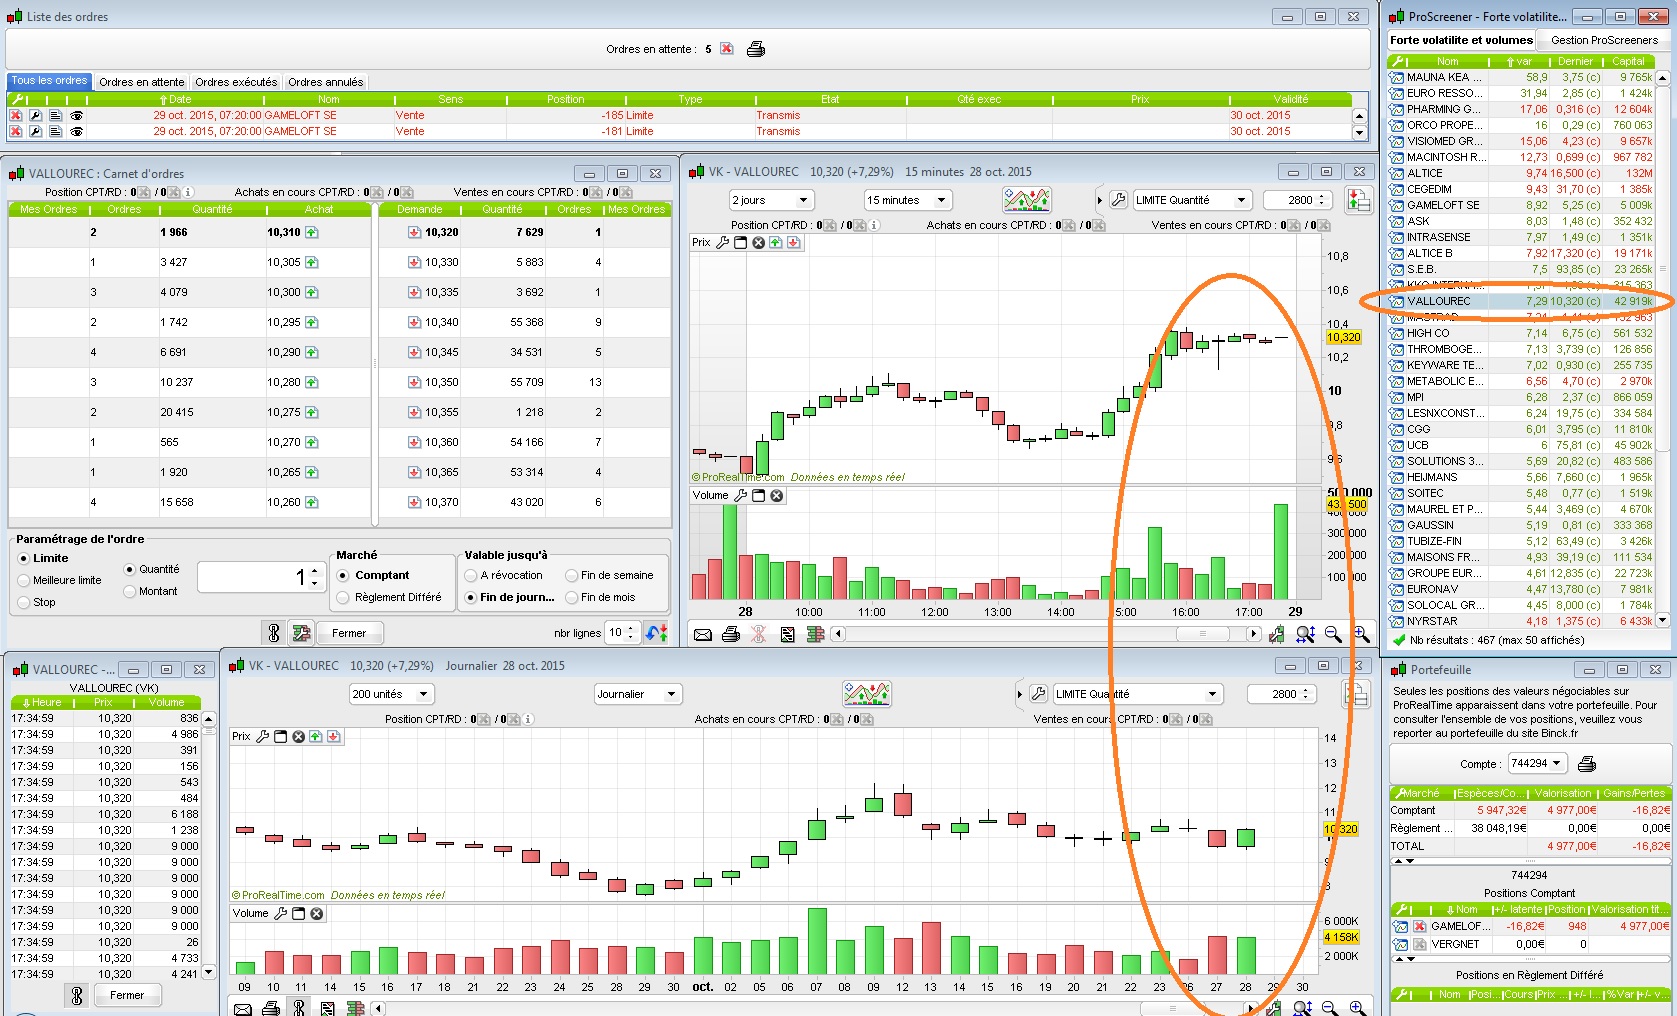Switch to the Ordres en attente tab
This screenshot has width=1677, height=1016.
point(142,82)
